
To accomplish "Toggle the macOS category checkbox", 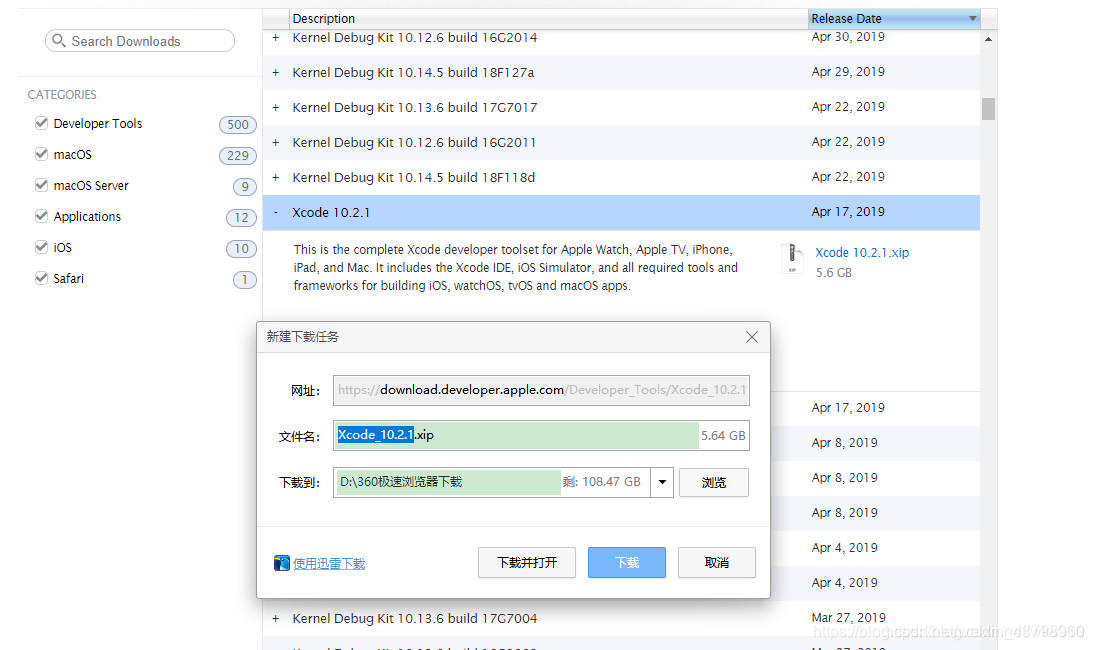I will point(41,153).
